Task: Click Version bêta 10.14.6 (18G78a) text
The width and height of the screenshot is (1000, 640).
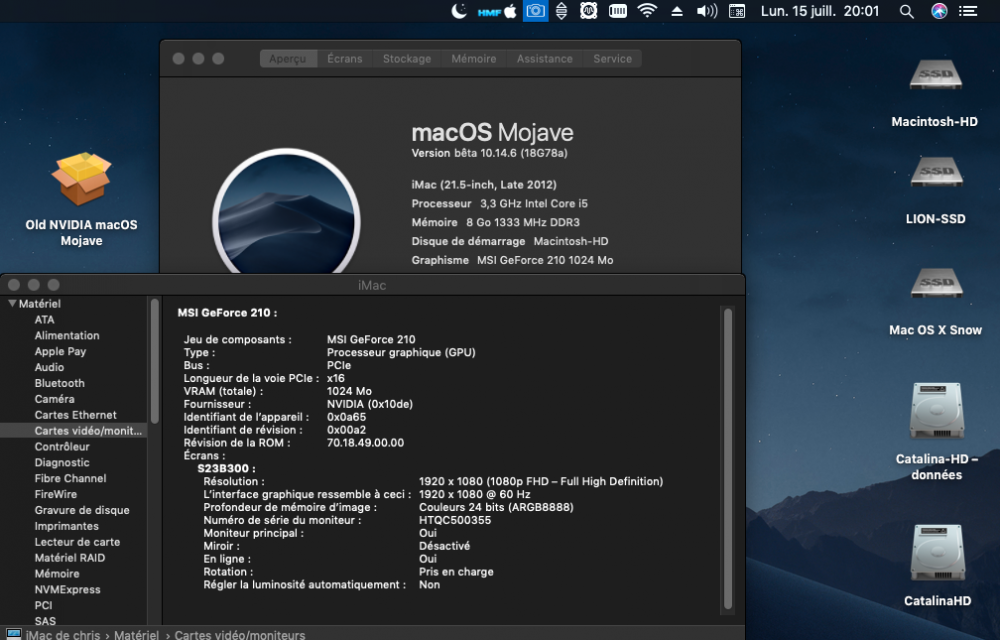Action: click(x=489, y=153)
